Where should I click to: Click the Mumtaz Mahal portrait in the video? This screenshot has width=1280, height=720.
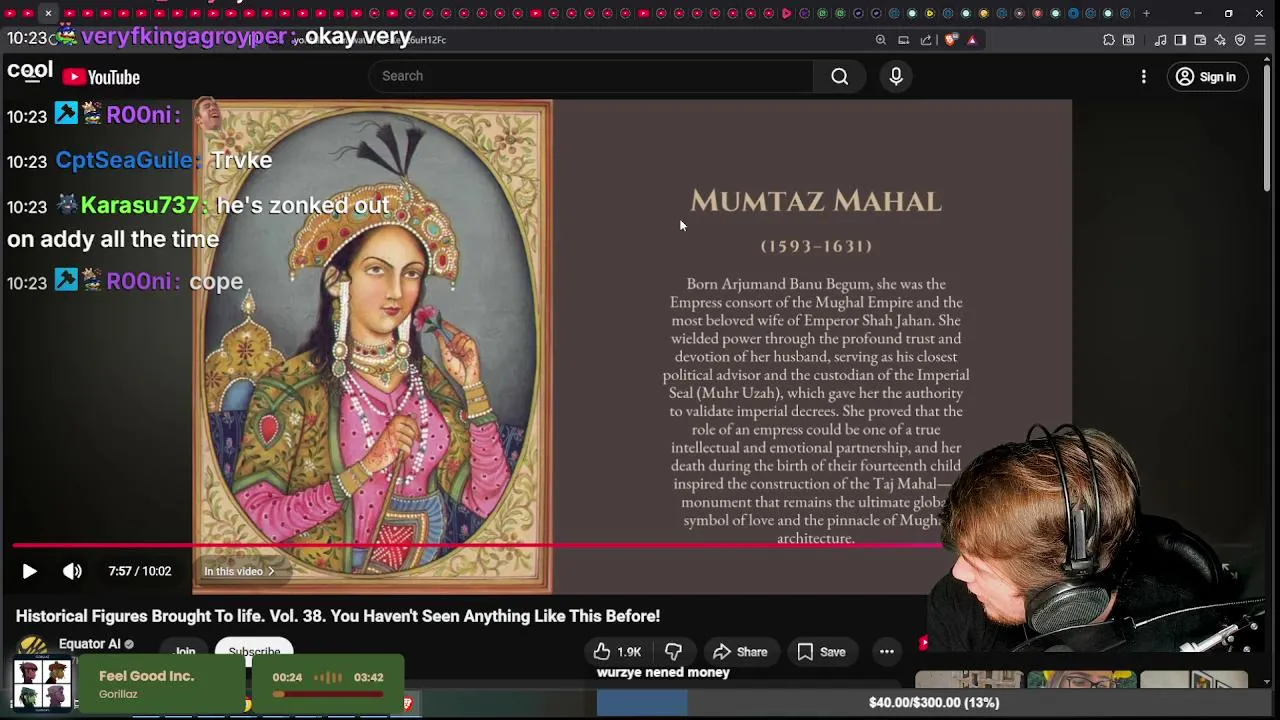point(372,347)
